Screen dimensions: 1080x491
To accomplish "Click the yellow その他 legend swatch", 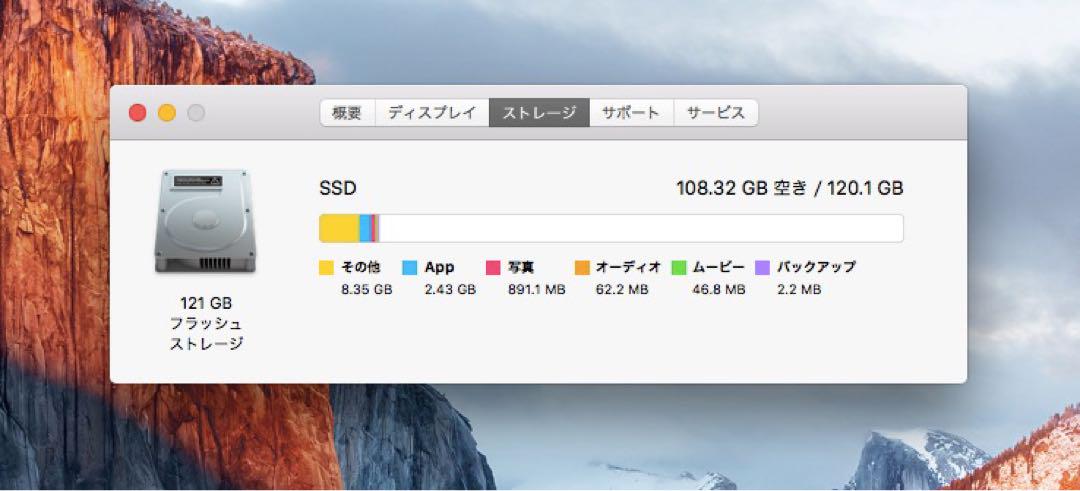I will [326, 268].
